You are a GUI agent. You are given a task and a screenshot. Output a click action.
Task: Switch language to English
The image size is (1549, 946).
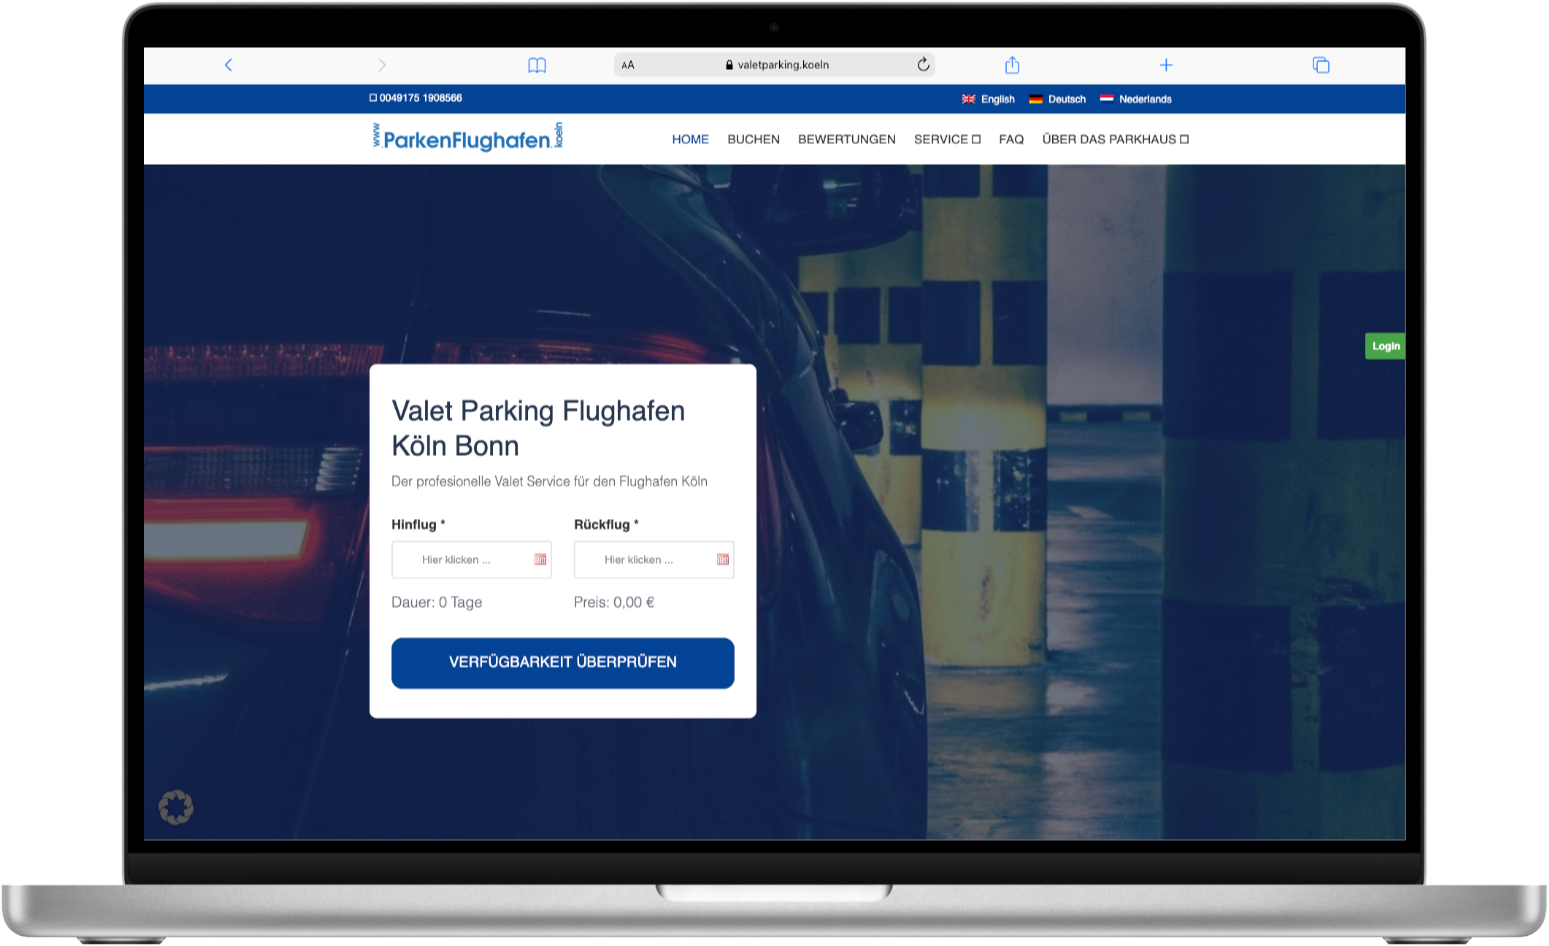pos(988,99)
